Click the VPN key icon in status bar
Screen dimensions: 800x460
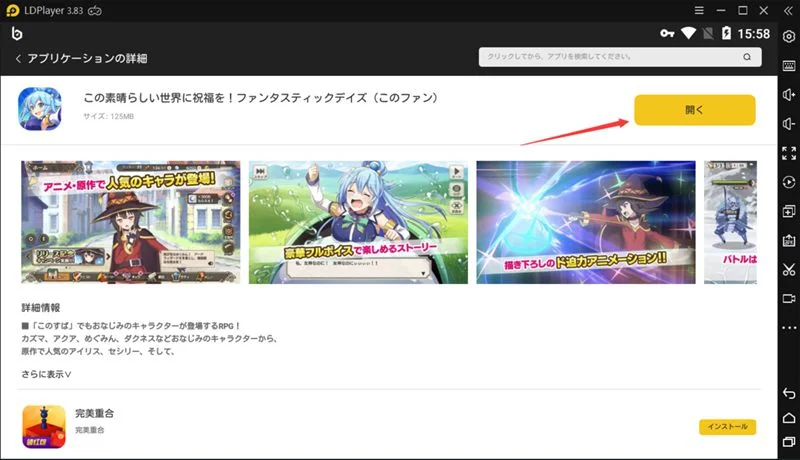667,34
